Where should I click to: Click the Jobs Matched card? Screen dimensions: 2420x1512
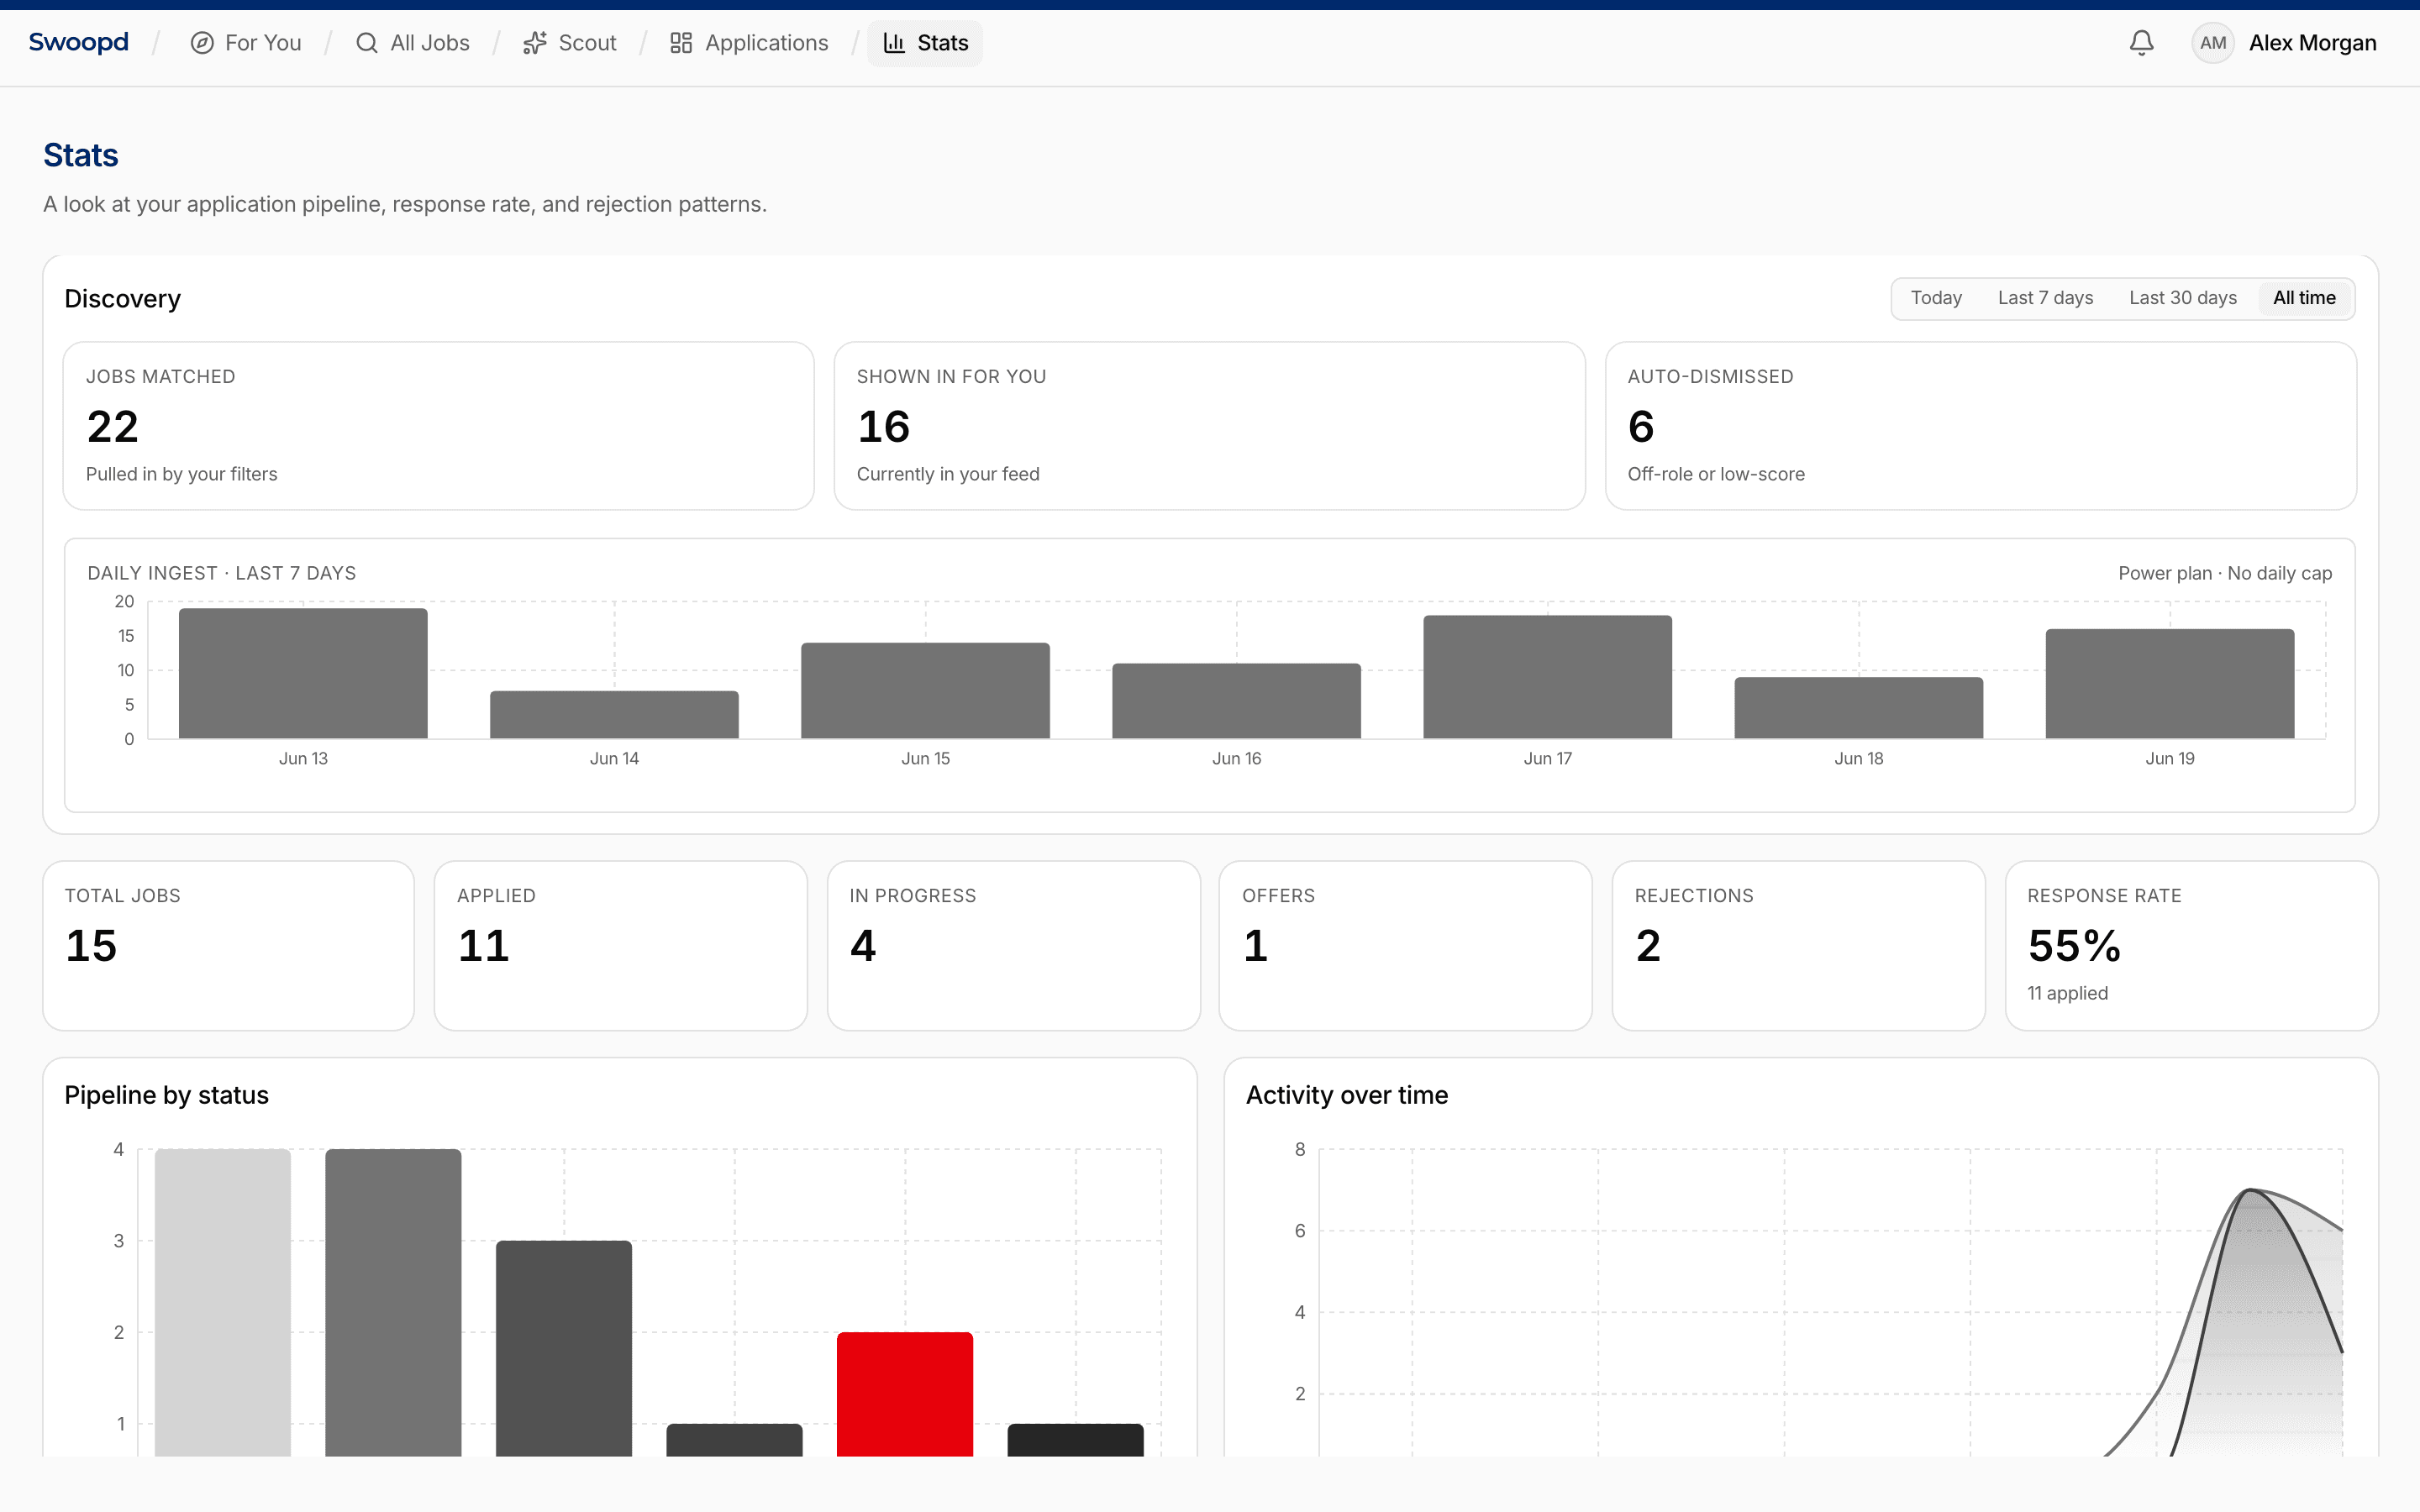coord(439,426)
